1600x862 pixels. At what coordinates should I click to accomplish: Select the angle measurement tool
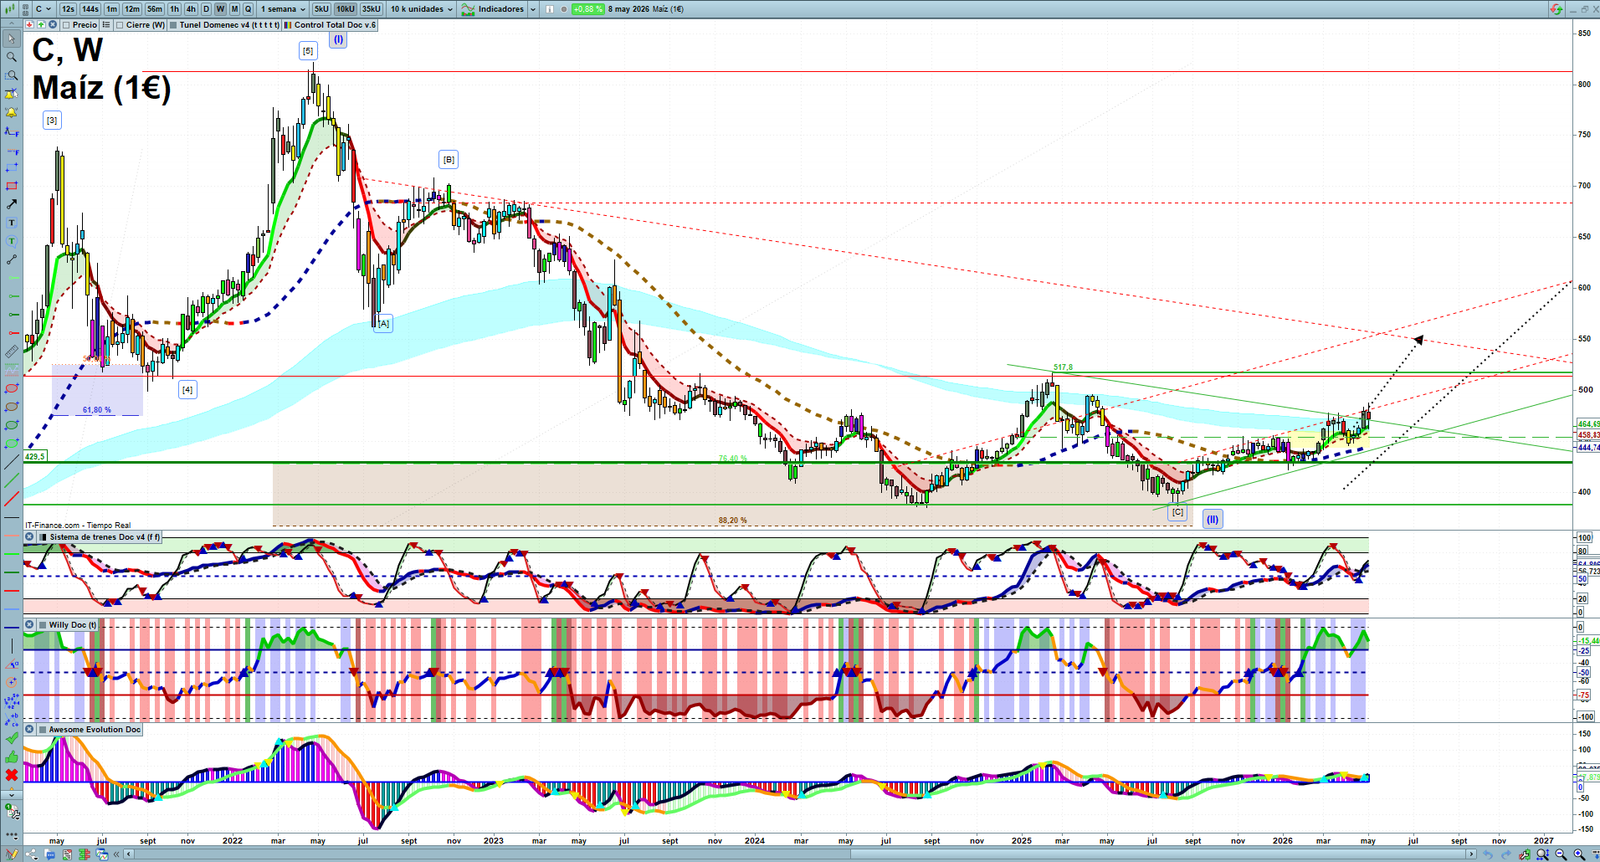pyautogui.click(x=12, y=664)
